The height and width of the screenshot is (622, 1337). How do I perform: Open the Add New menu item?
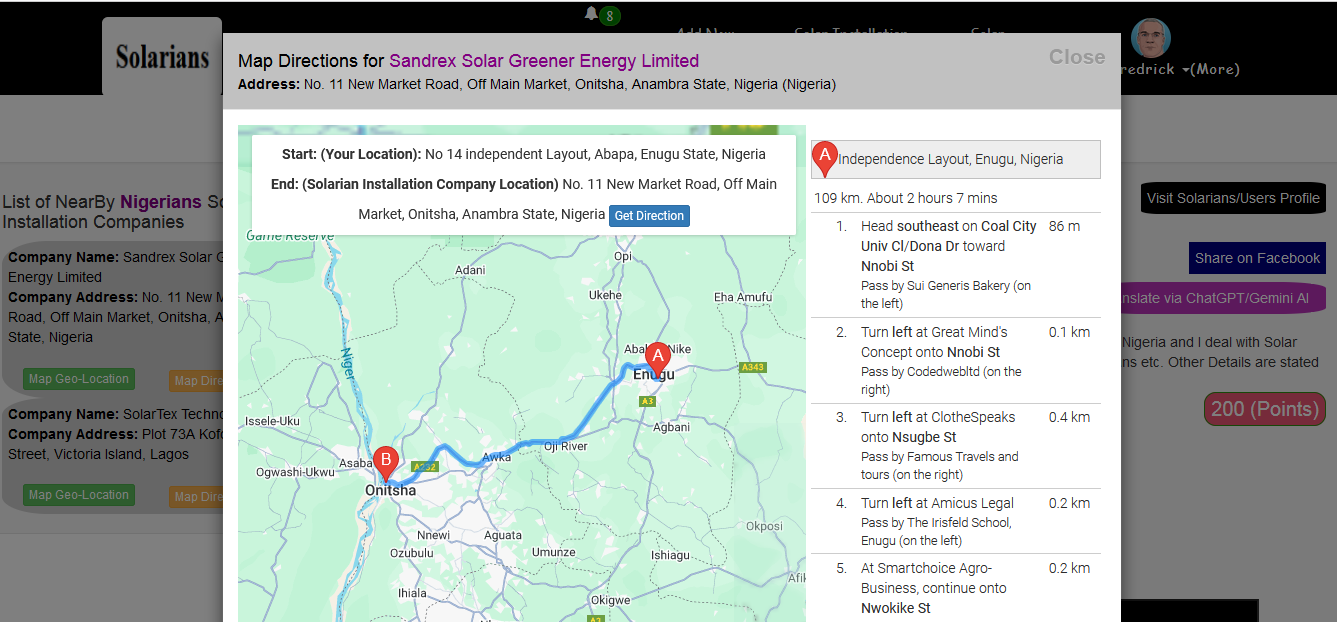coord(705,33)
